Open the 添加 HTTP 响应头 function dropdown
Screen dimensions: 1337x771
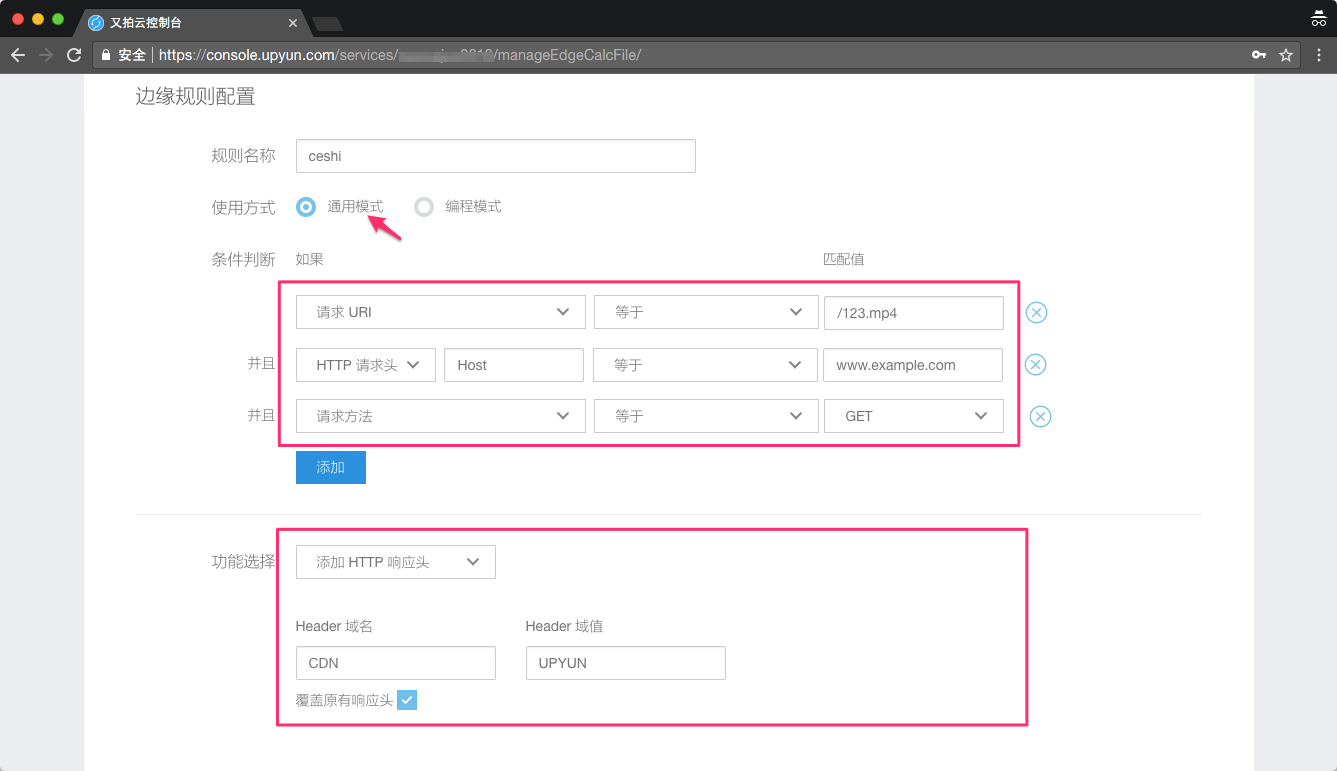395,562
